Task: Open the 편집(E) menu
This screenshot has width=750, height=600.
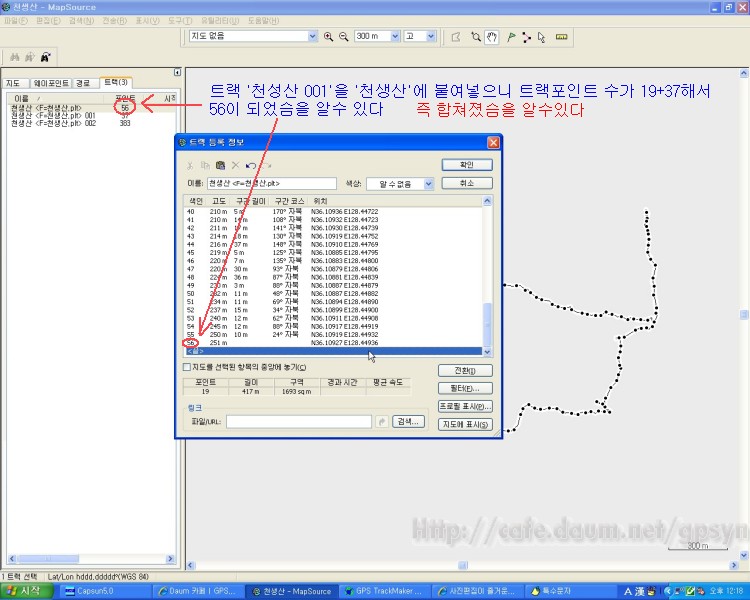Action: click(48, 21)
